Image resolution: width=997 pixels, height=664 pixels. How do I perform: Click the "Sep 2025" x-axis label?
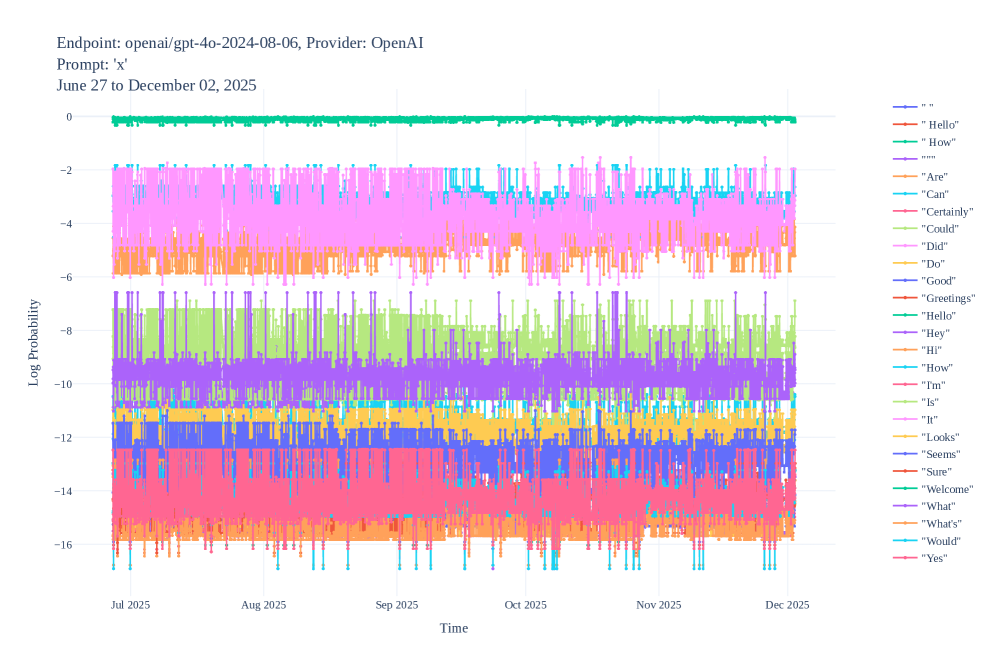point(397,605)
